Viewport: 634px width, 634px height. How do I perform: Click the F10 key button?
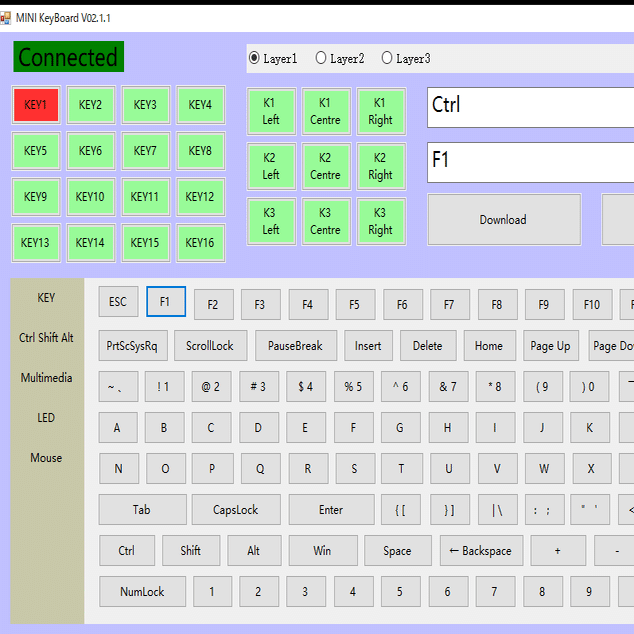pos(592,304)
